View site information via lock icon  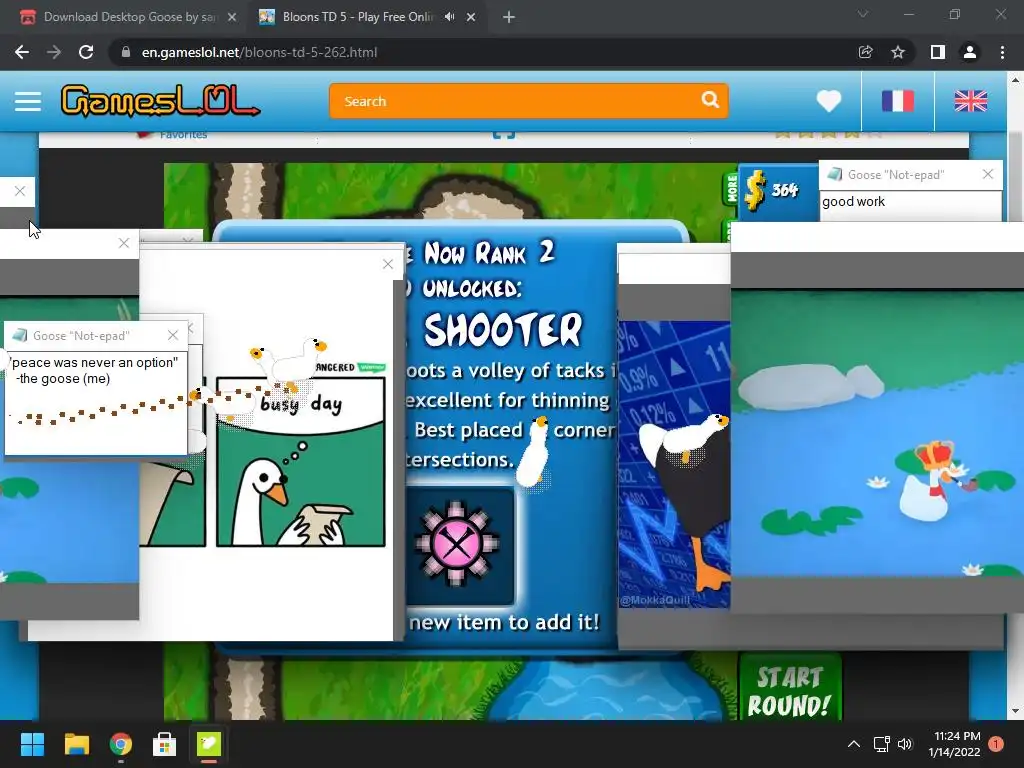click(x=126, y=52)
